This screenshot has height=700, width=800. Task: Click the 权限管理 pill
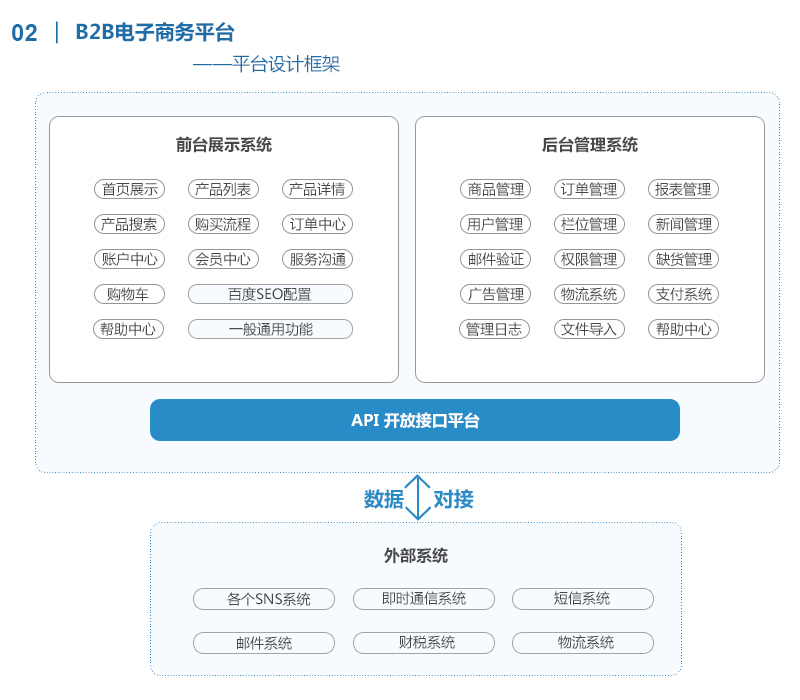(589, 259)
